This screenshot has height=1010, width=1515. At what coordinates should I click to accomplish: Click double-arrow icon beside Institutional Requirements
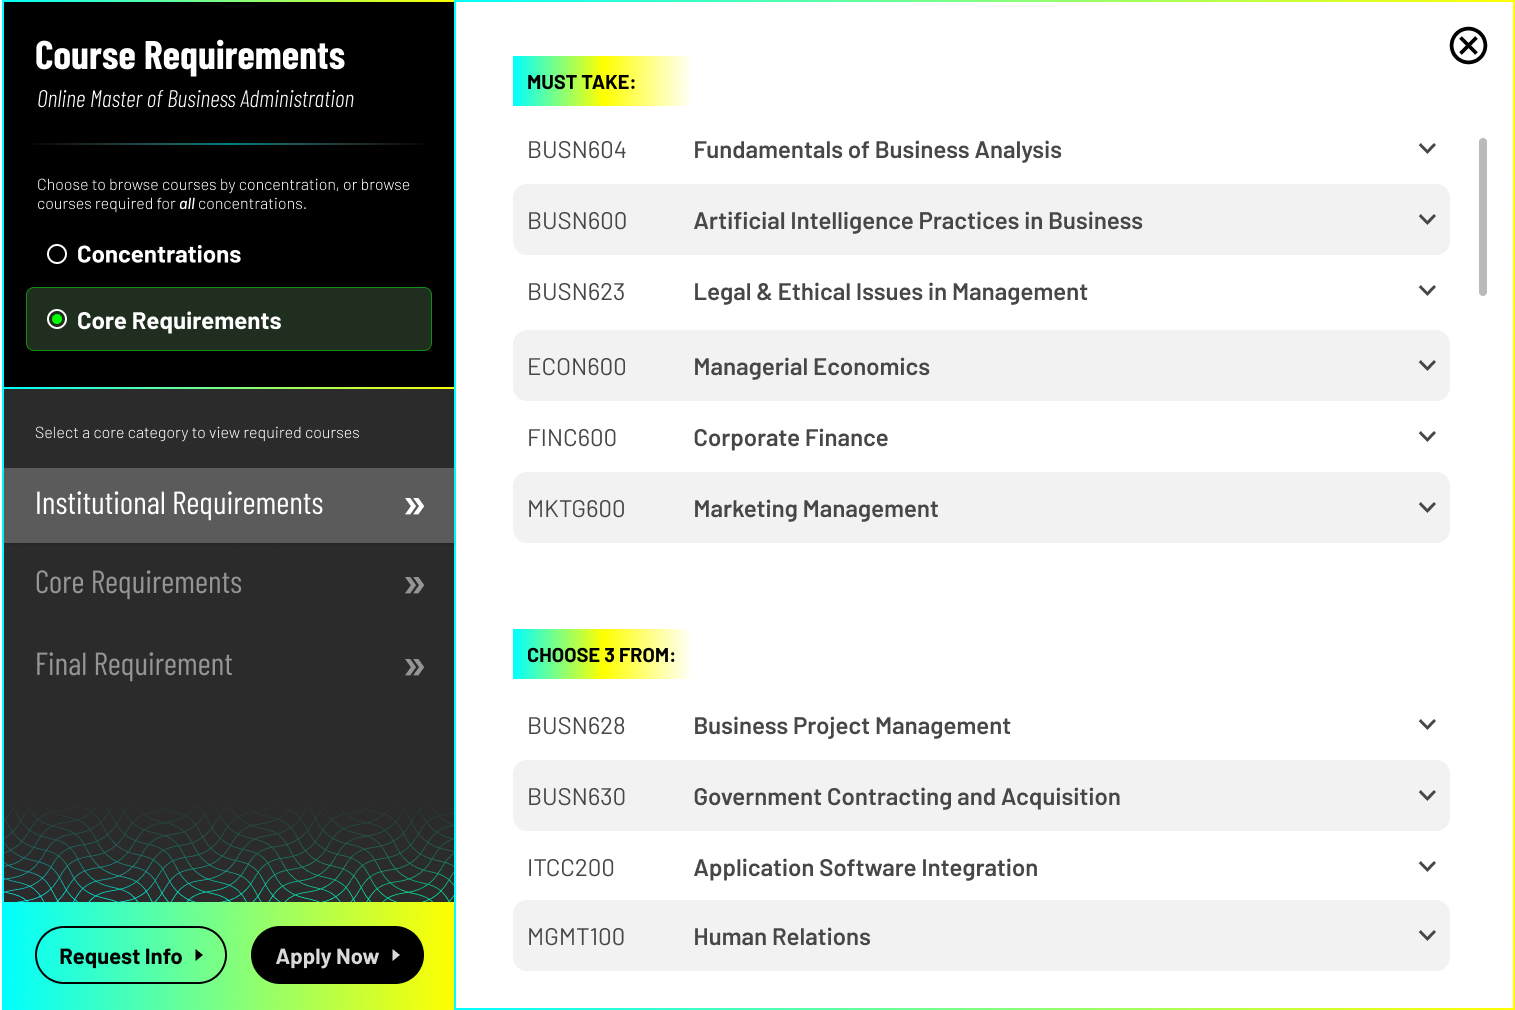click(414, 506)
